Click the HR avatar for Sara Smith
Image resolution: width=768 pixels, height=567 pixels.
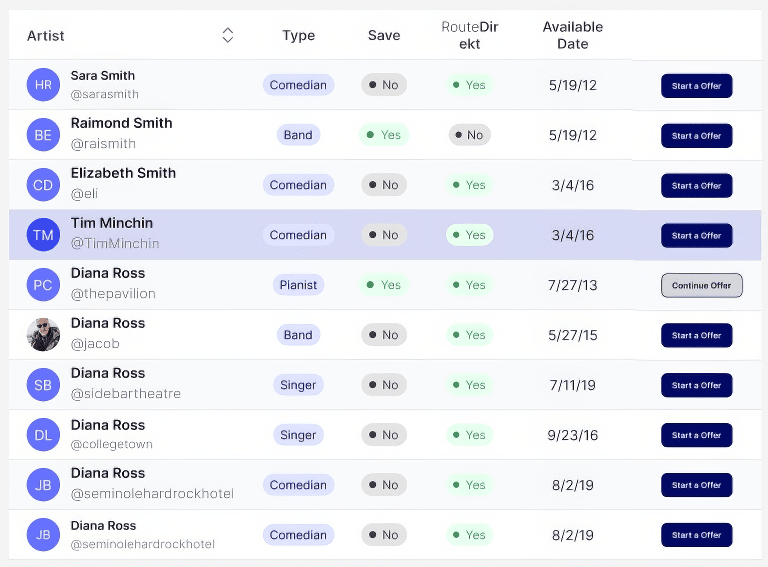tap(43, 85)
